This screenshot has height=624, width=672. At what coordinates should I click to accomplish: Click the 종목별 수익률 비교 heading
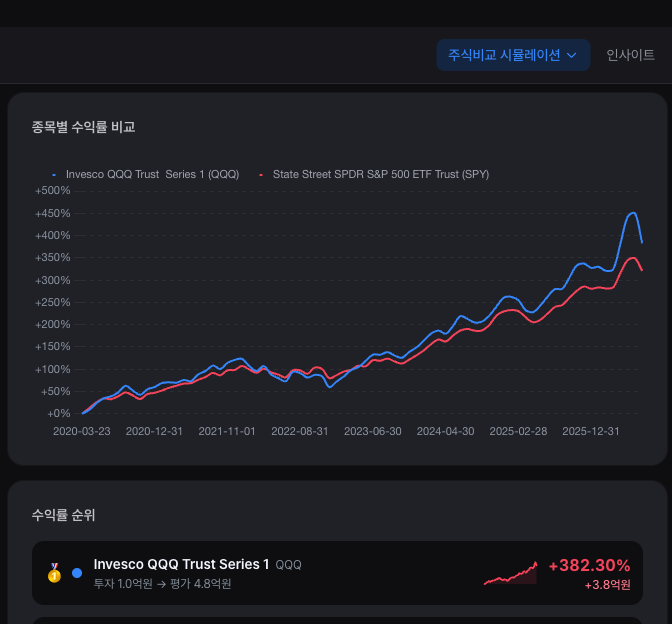[x=84, y=127]
